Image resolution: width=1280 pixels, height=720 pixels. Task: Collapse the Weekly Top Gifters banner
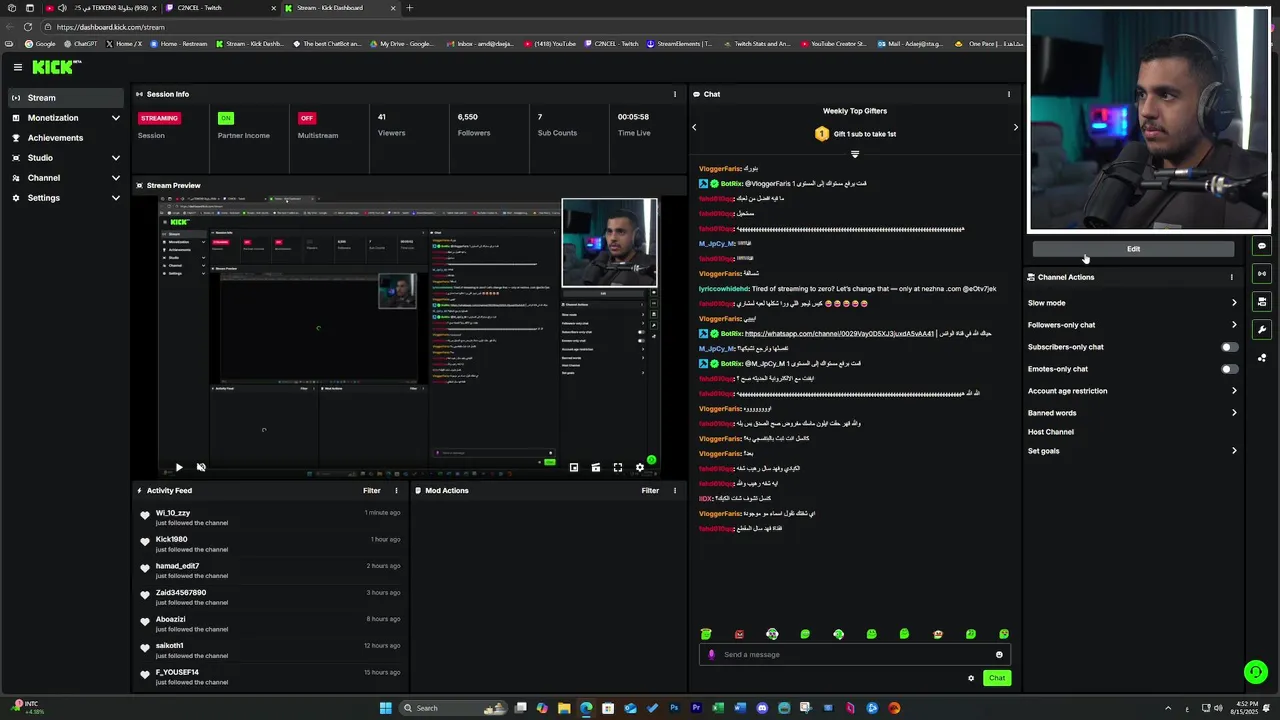tap(855, 154)
